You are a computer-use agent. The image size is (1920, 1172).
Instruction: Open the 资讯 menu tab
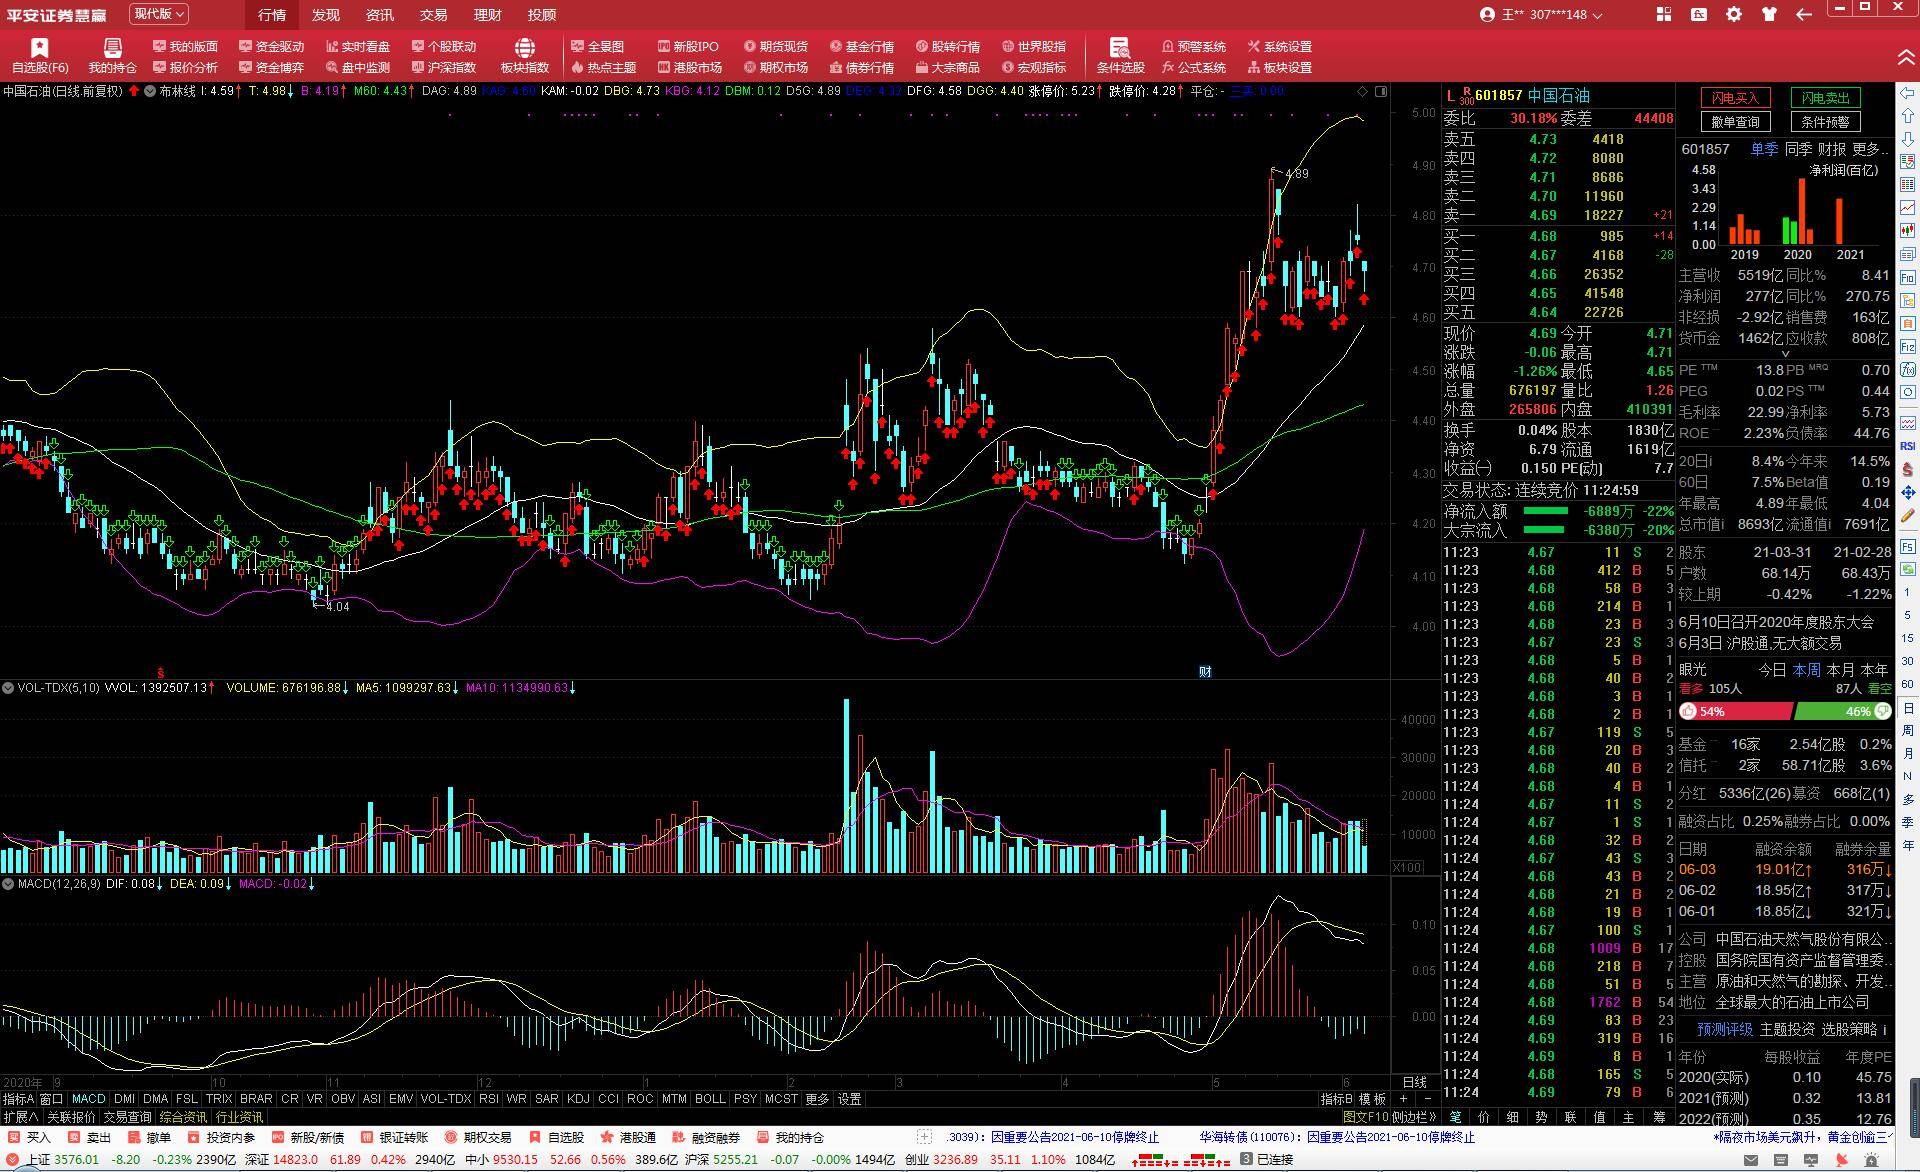[380, 14]
